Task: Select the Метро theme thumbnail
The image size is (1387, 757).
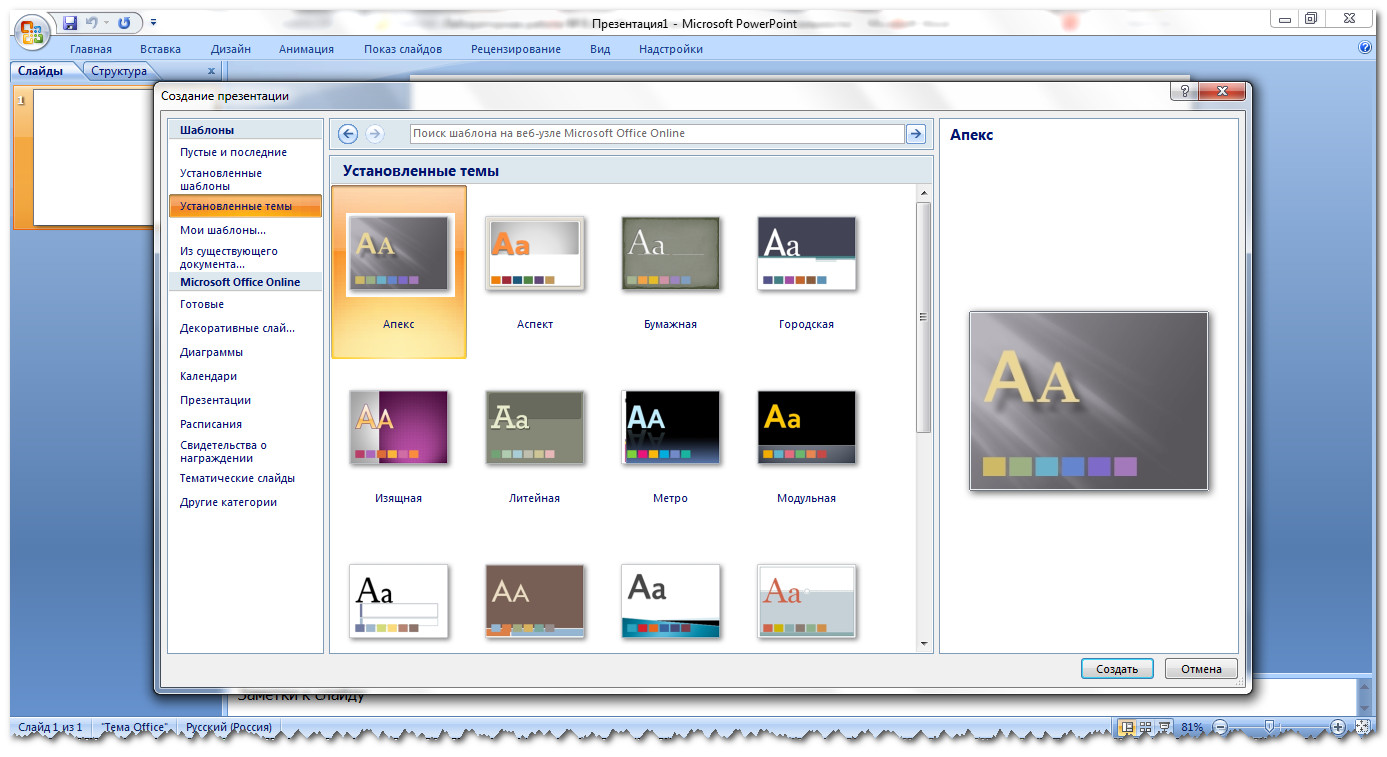Action: (x=670, y=428)
